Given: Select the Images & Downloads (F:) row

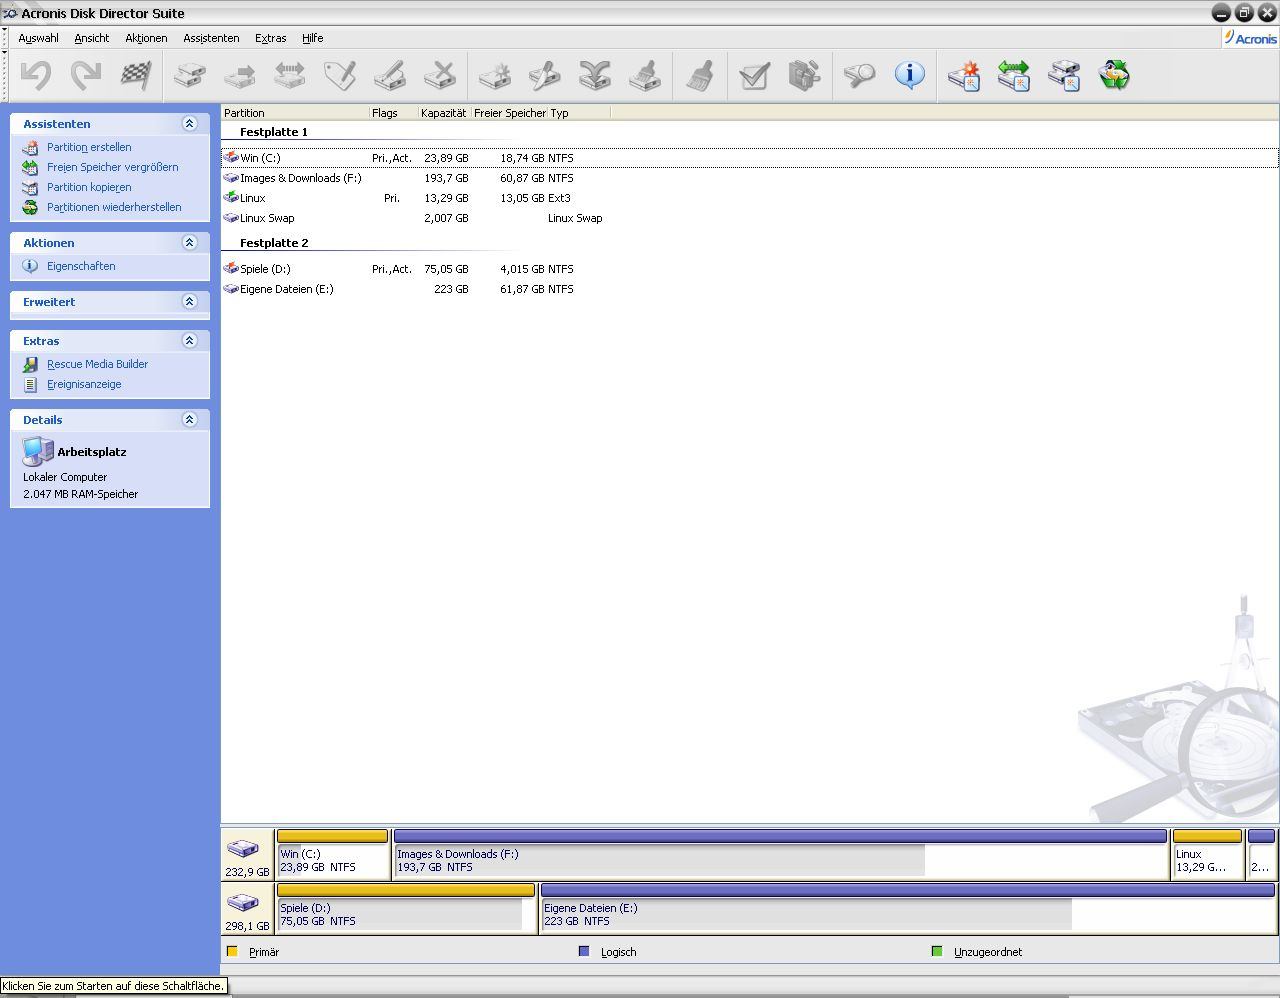Looking at the screenshot, I should pyautogui.click(x=749, y=178).
